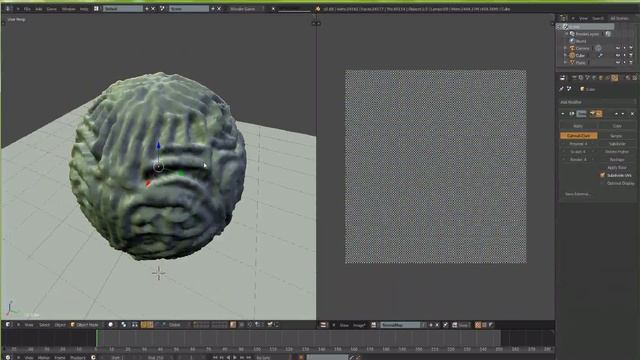
Task: Click the pin image icon in image editor header
Action: [x=446, y=325]
